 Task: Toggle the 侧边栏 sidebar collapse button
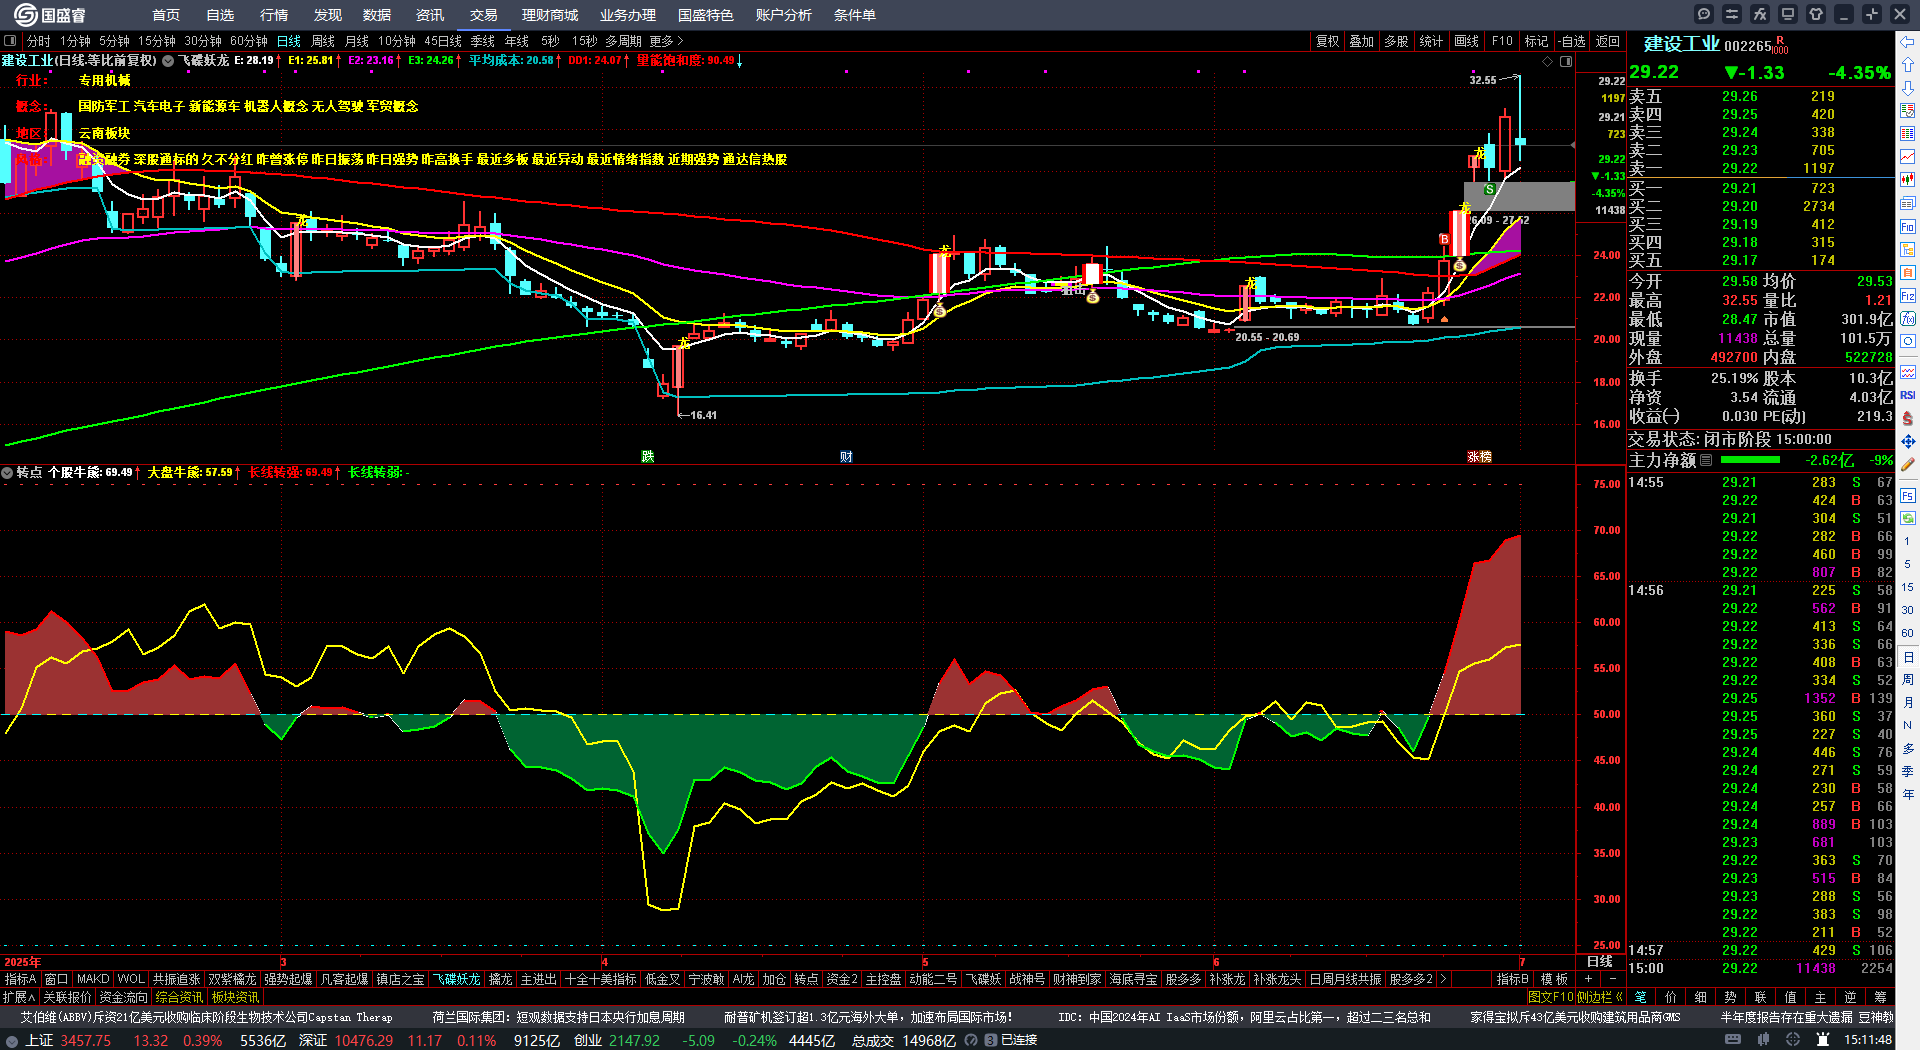1600,997
